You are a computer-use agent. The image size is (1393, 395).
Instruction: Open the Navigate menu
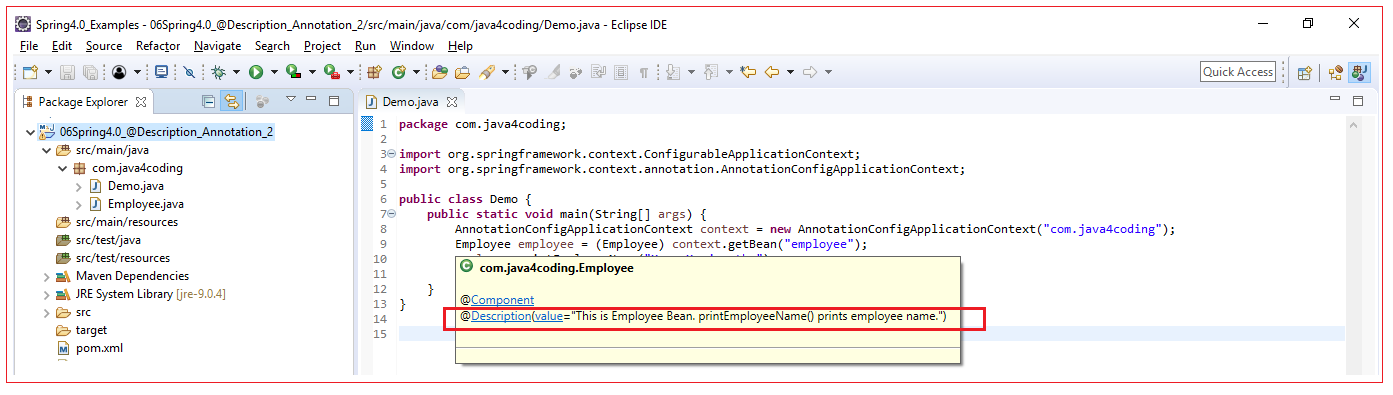pyautogui.click(x=217, y=46)
